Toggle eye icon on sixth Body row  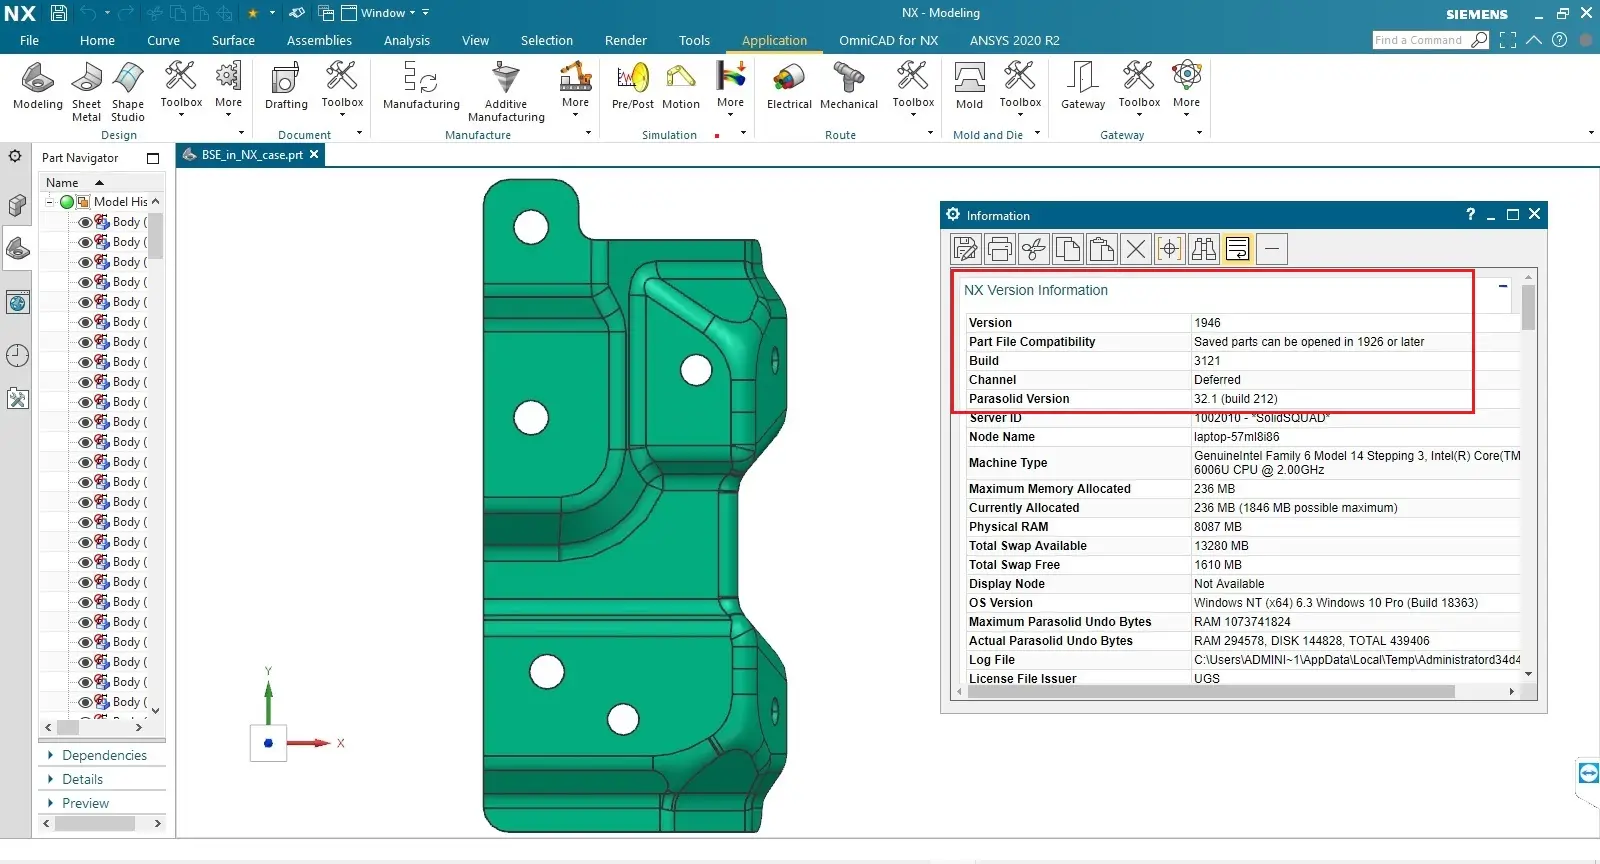[x=85, y=322]
